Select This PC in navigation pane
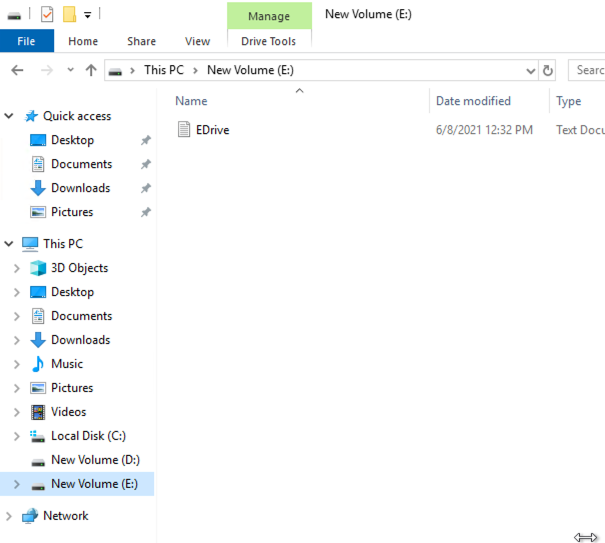The height and width of the screenshot is (543, 605). [x=63, y=244]
